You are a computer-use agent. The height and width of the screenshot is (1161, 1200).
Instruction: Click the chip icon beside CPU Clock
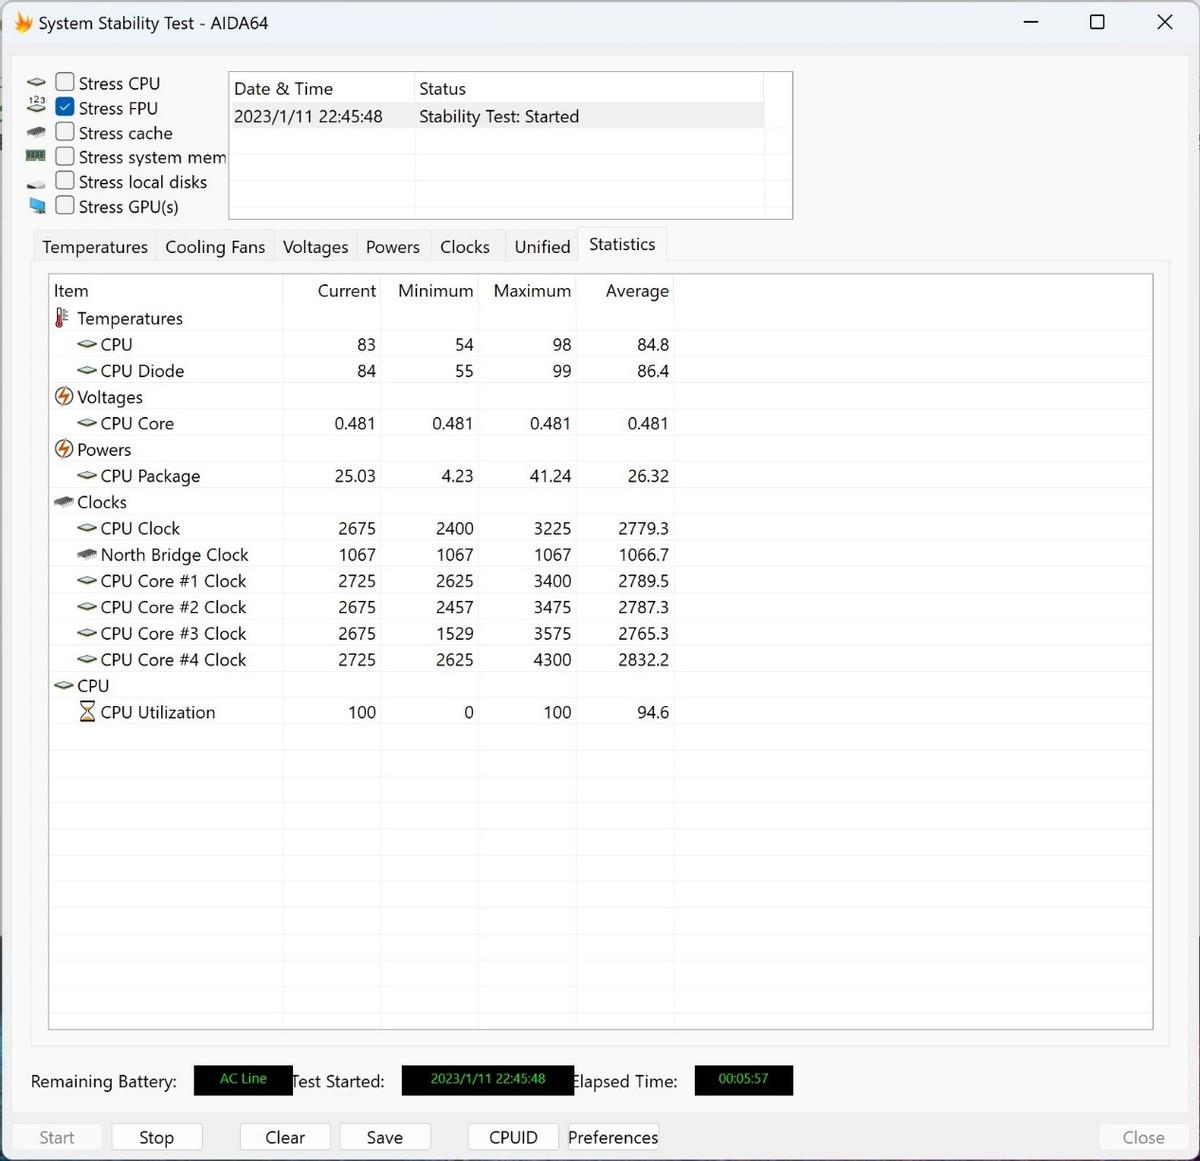click(x=87, y=528)
